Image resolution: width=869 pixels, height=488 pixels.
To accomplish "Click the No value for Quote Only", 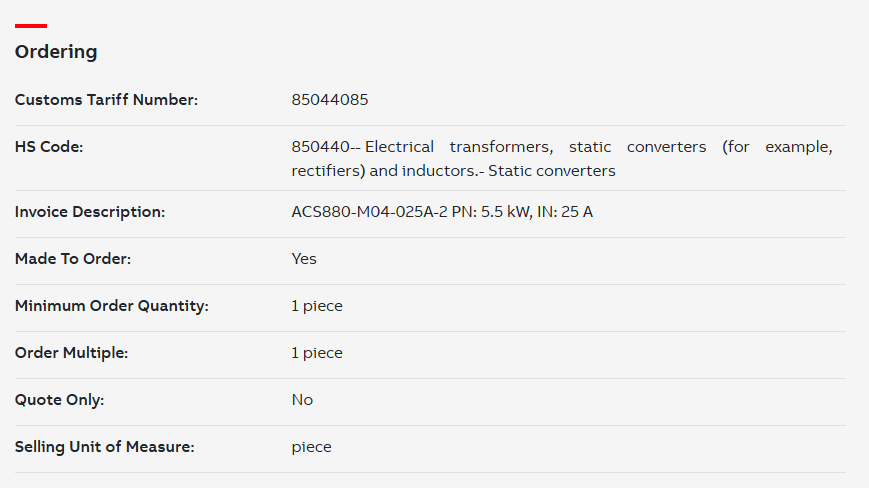I will point(302,400).
